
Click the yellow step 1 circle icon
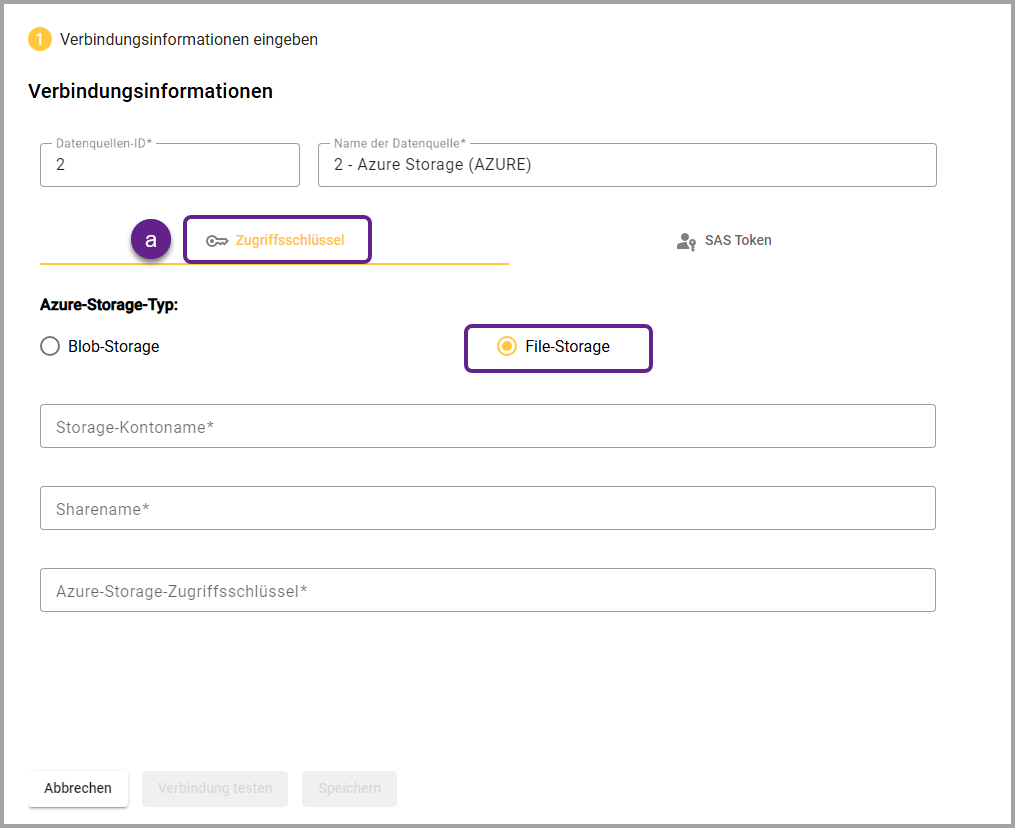tap(40, 40)
